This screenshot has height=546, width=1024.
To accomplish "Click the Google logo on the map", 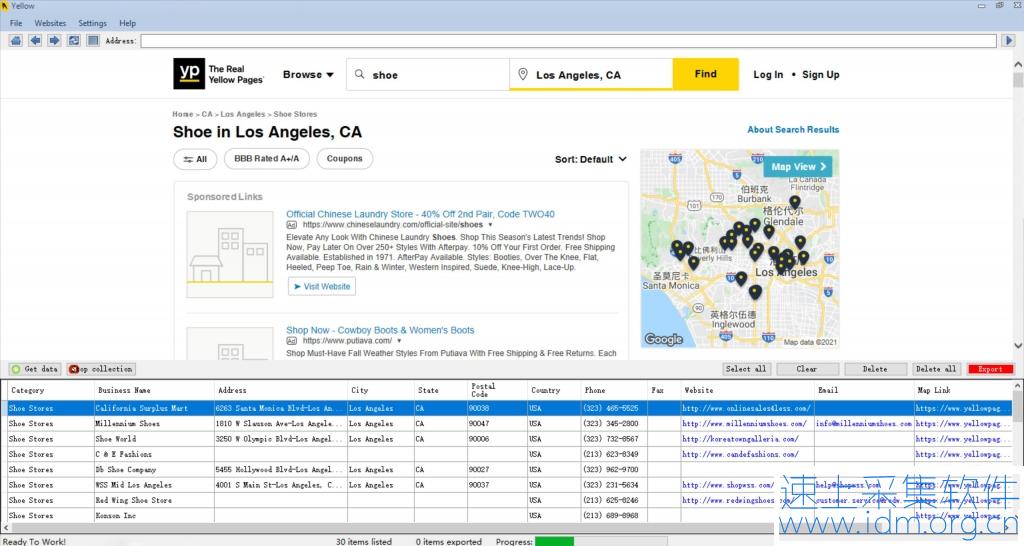I will tap(664, 339).
